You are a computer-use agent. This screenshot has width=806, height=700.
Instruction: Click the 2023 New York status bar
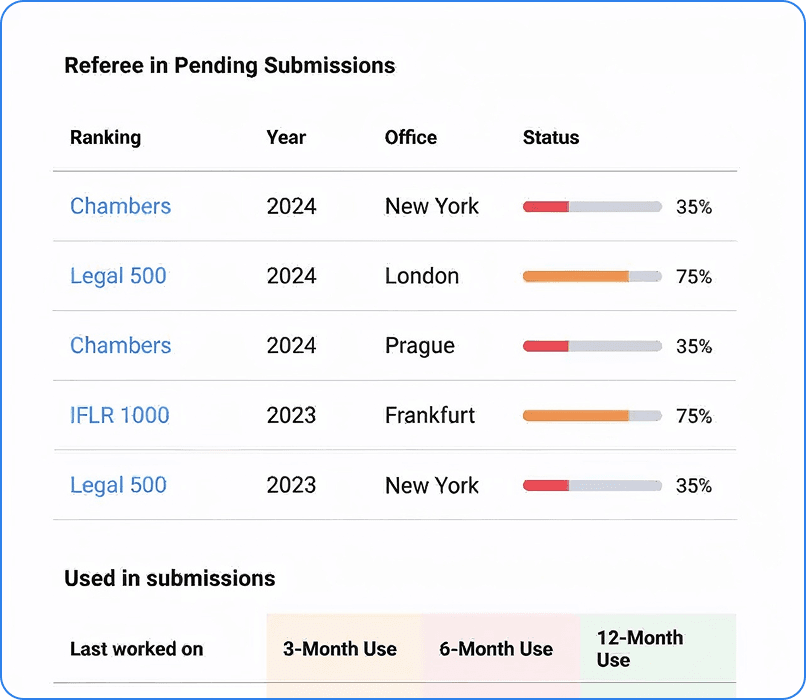click(592, 485)
